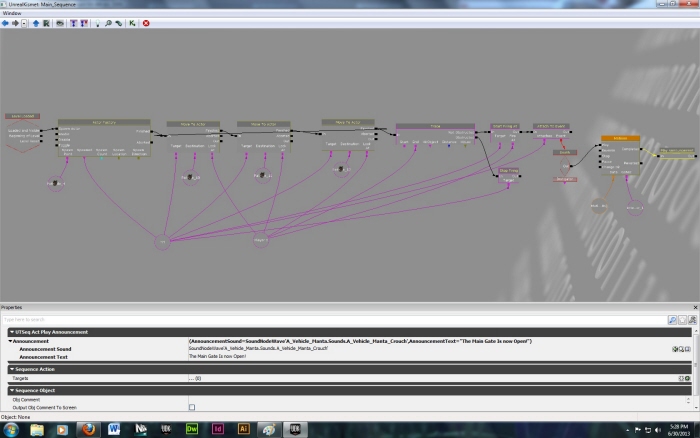Collapse the Announcement property row
Image resolution: width=700 pixels, height=438 pixels.
10,341
